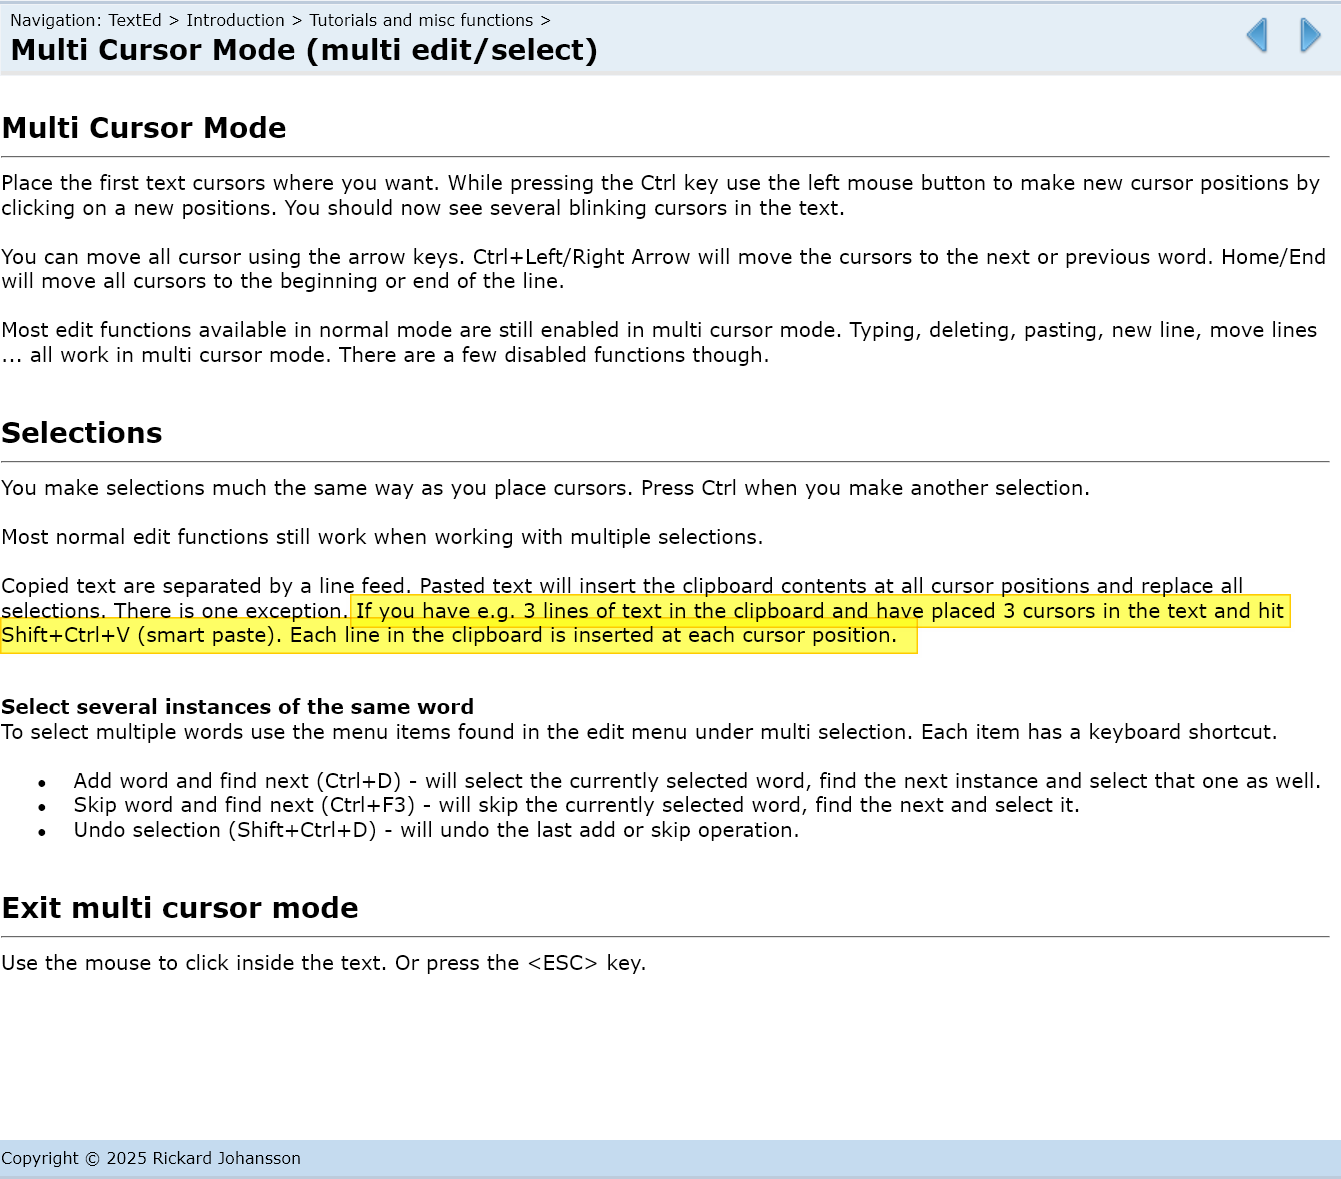
Task: Click "Select several instances of the same word" subheading
Action: point(238,707)
